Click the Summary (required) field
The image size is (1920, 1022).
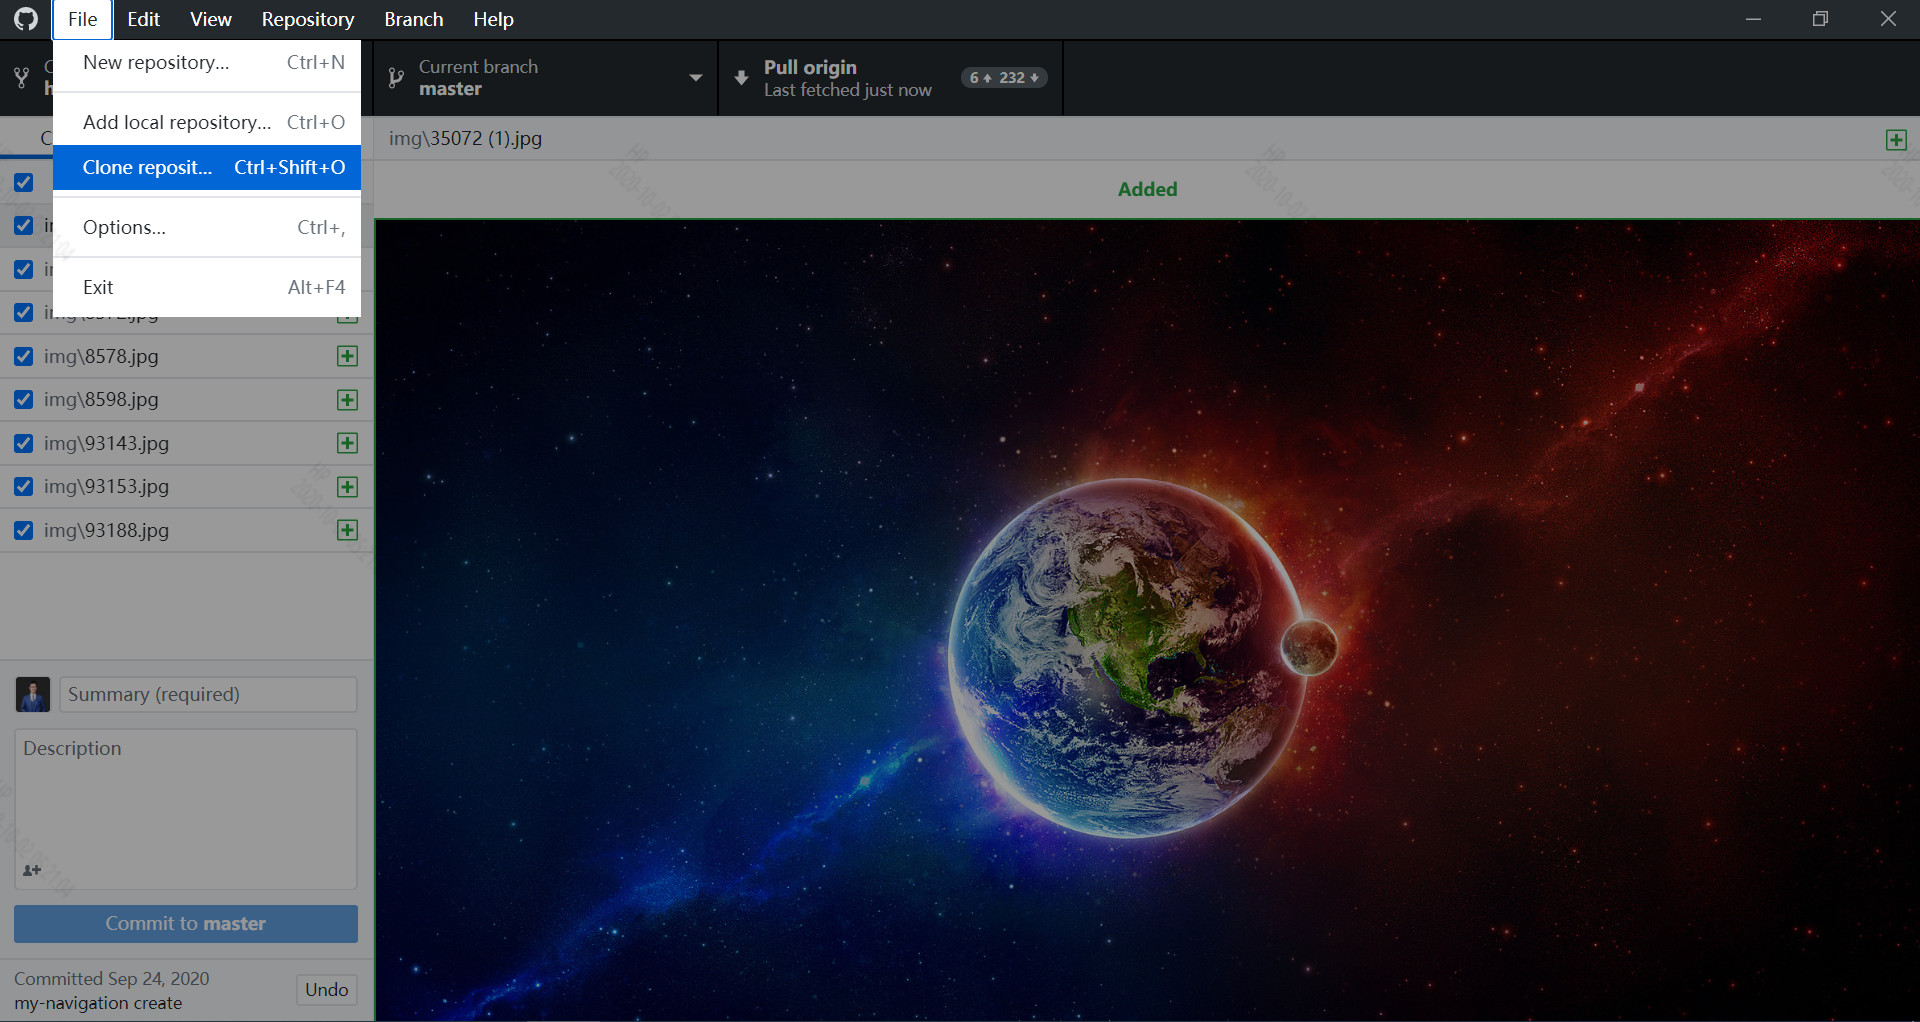(x=208, y=694)
